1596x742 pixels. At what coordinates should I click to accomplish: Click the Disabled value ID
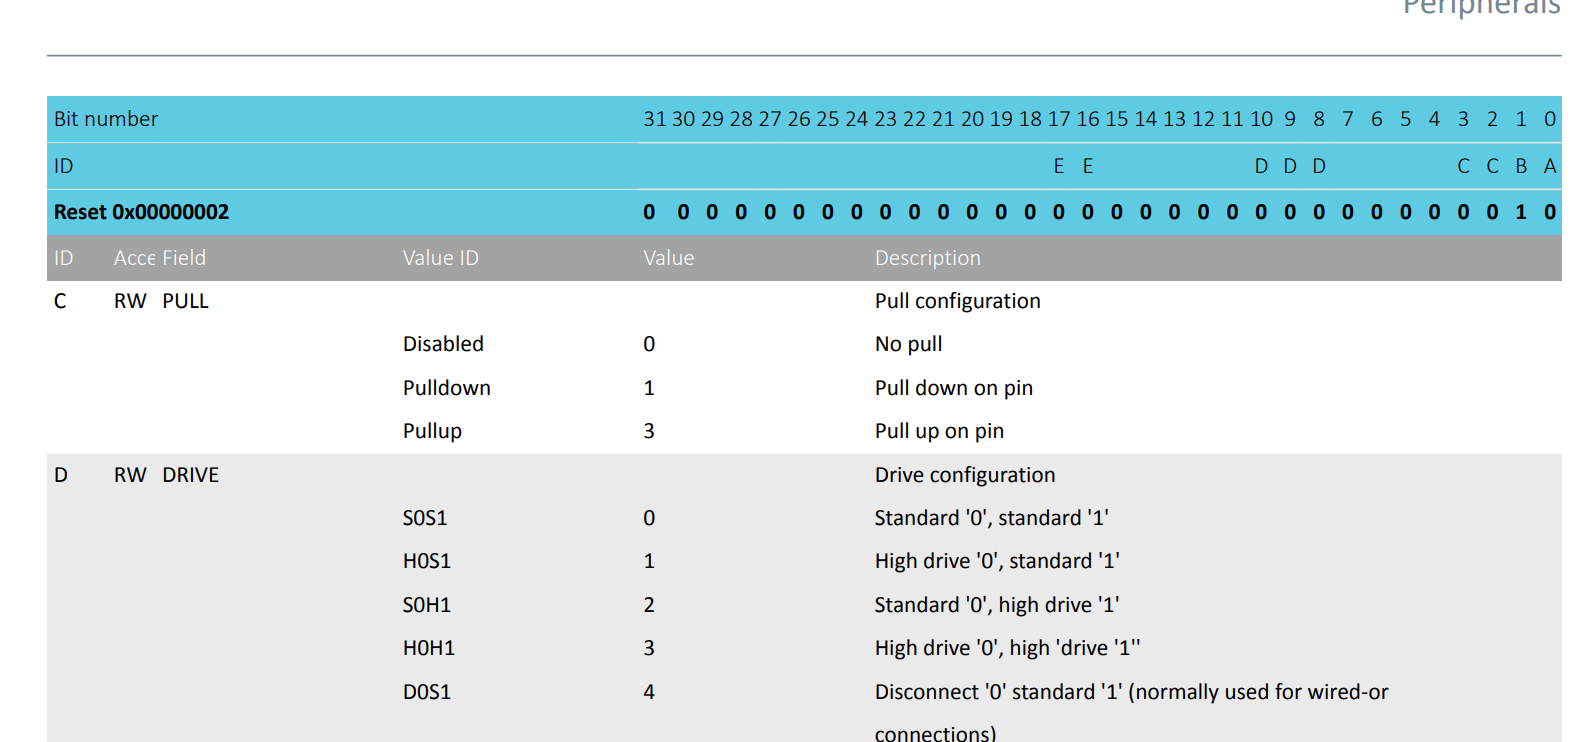click(443, 344)
